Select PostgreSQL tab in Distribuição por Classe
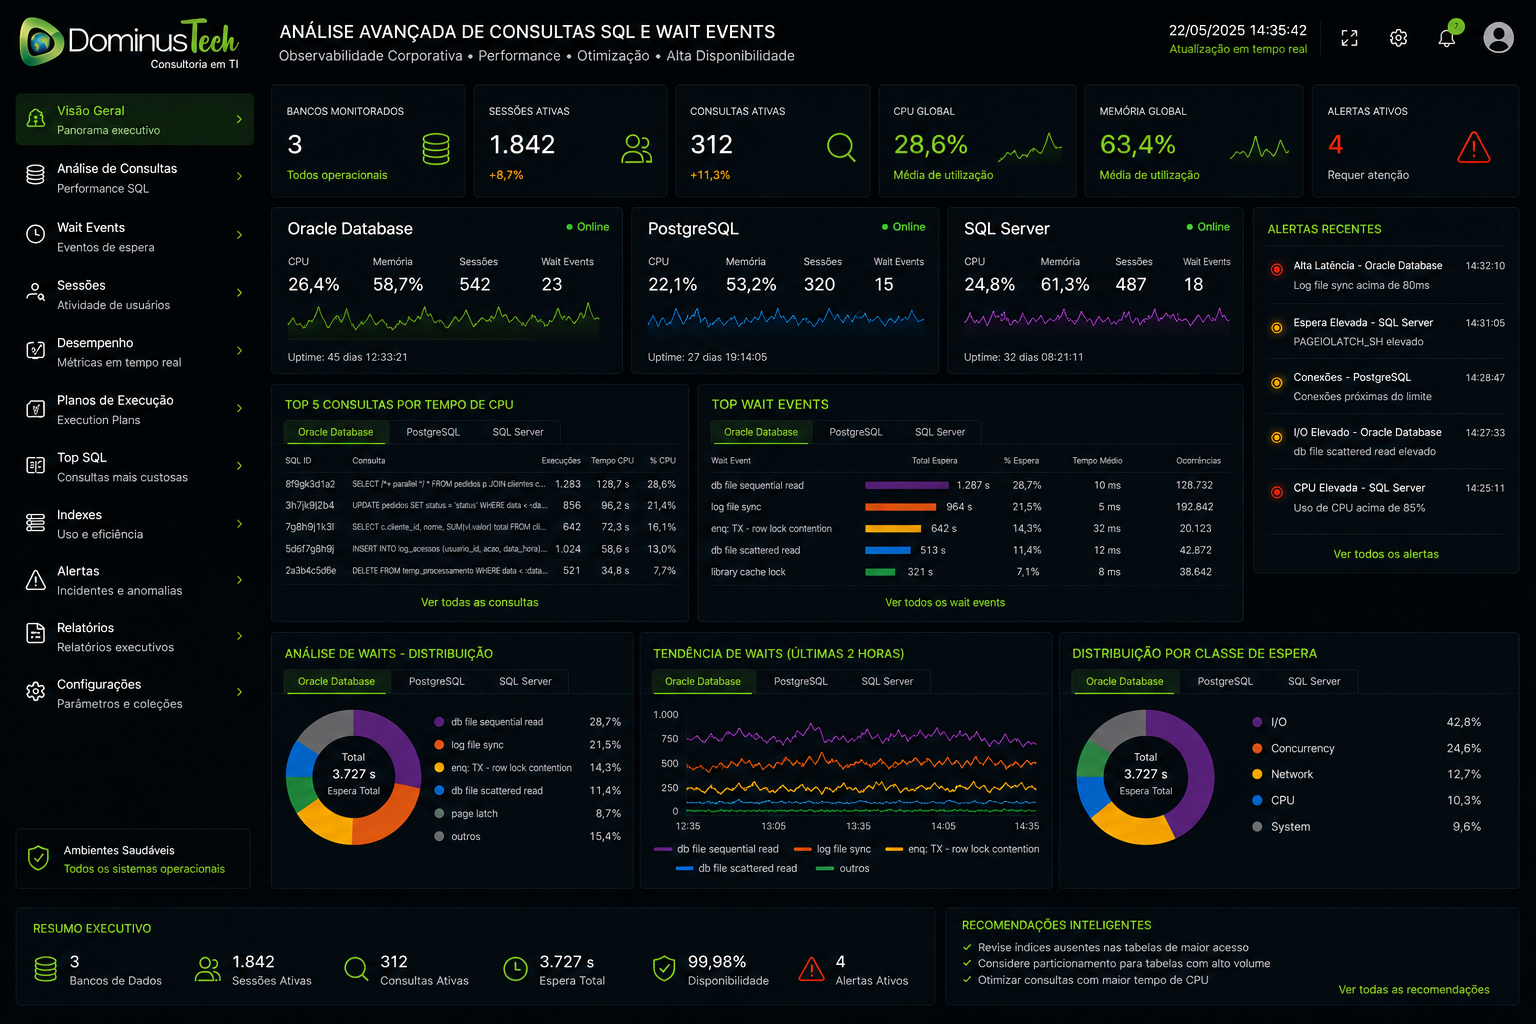This screenshot has width=1536, height=1024. (x=1225, y=681)
